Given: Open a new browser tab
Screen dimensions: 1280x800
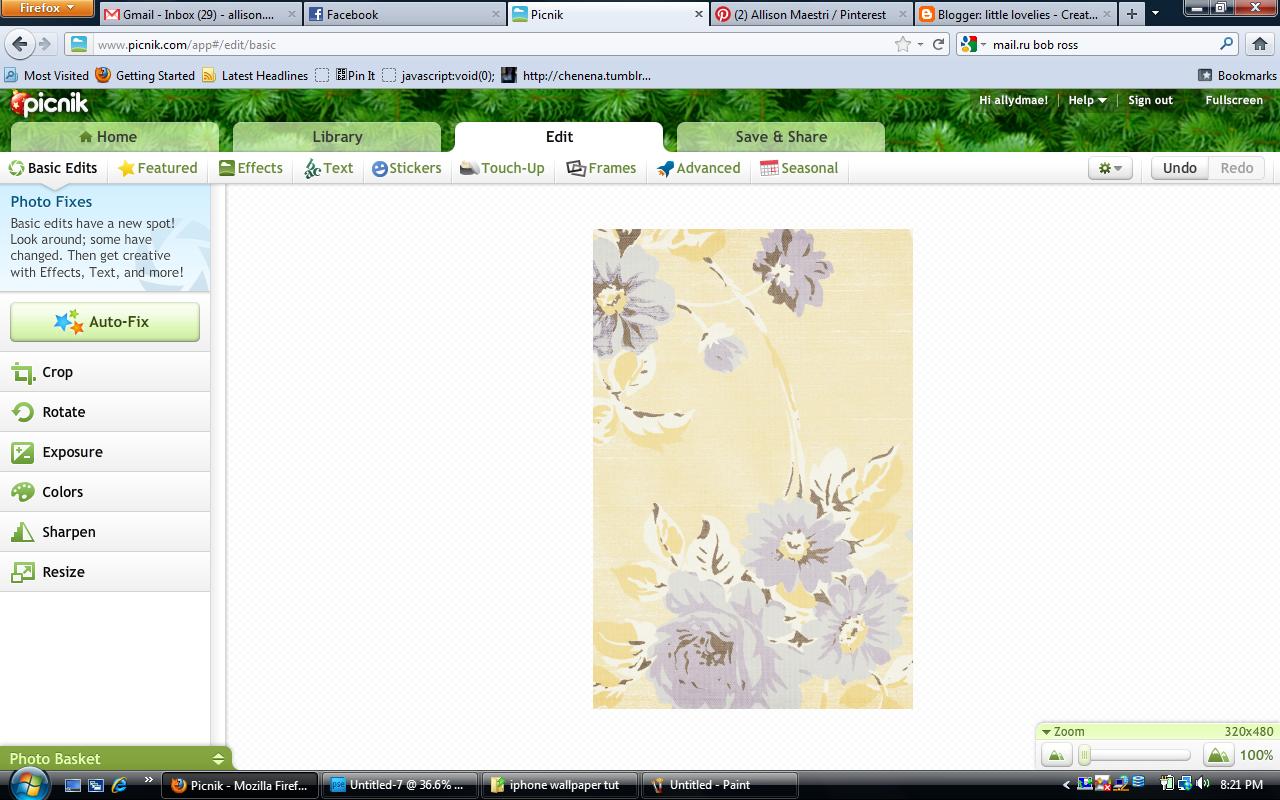Looking at the screenshot, I should pos(1131,14).
